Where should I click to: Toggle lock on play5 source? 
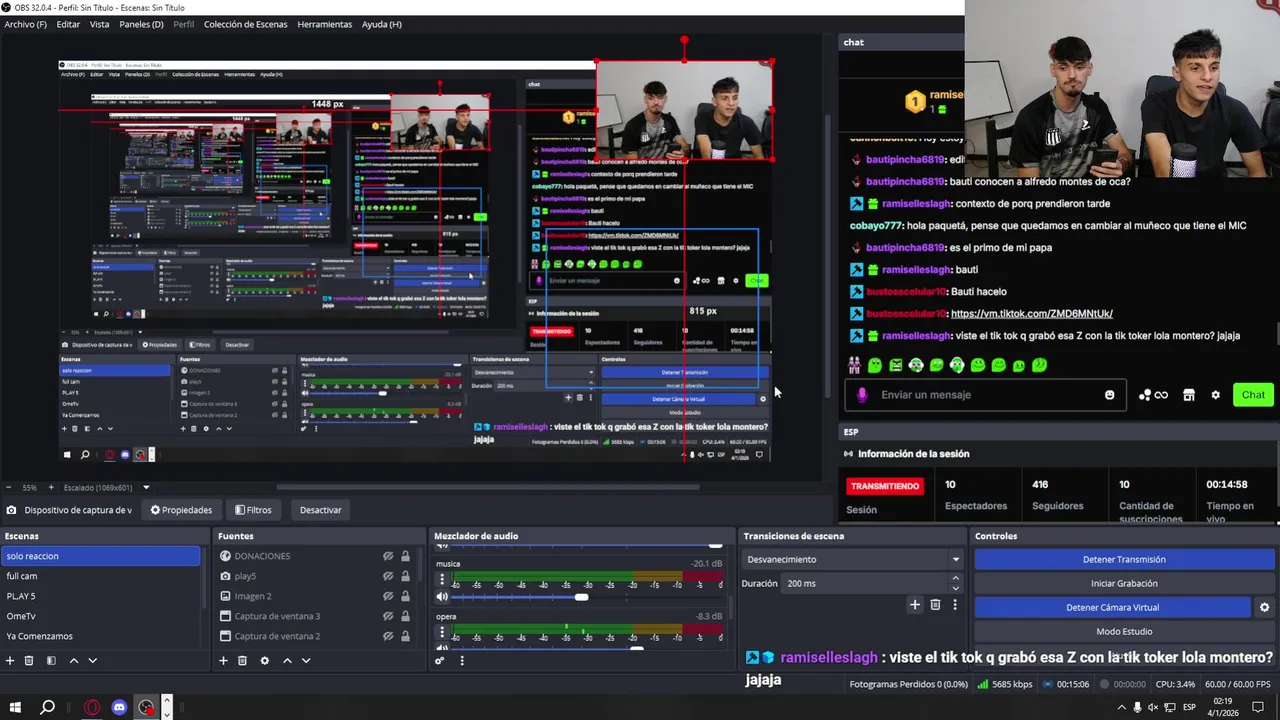(x=405, y=576)
